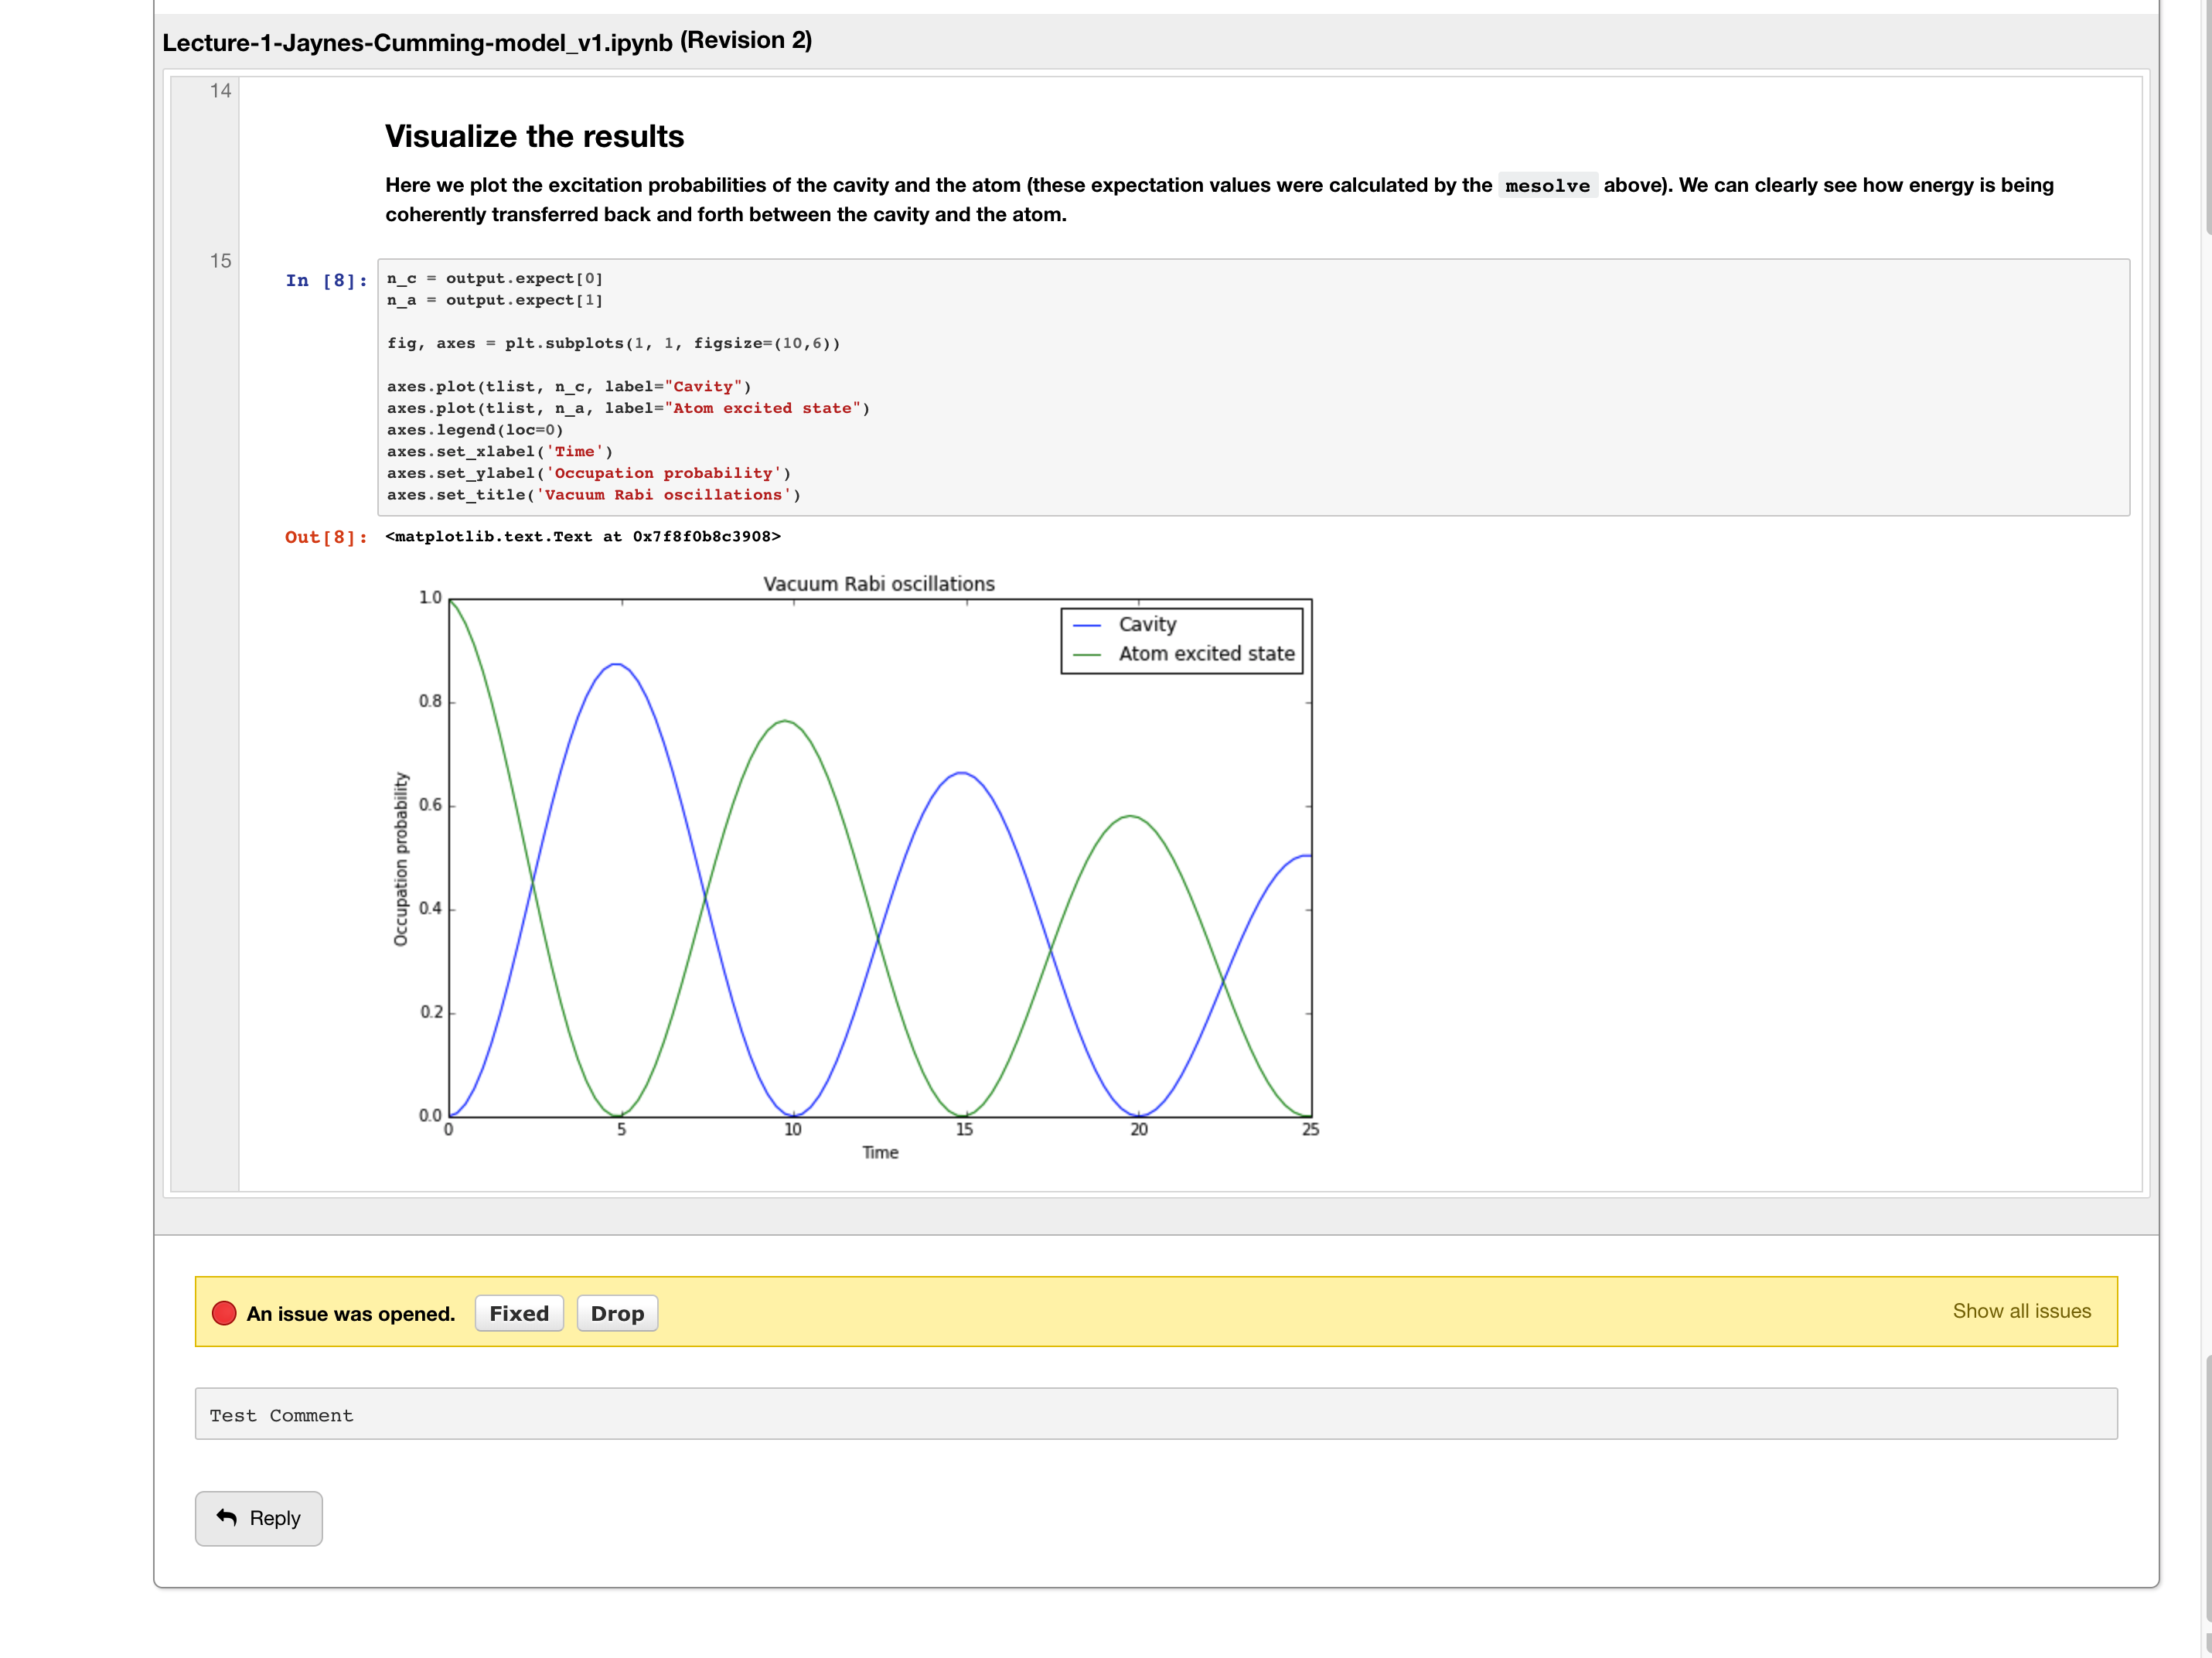Drop the opened issue
The image size is (2212, 1658).
click(x=617, y=1313)
